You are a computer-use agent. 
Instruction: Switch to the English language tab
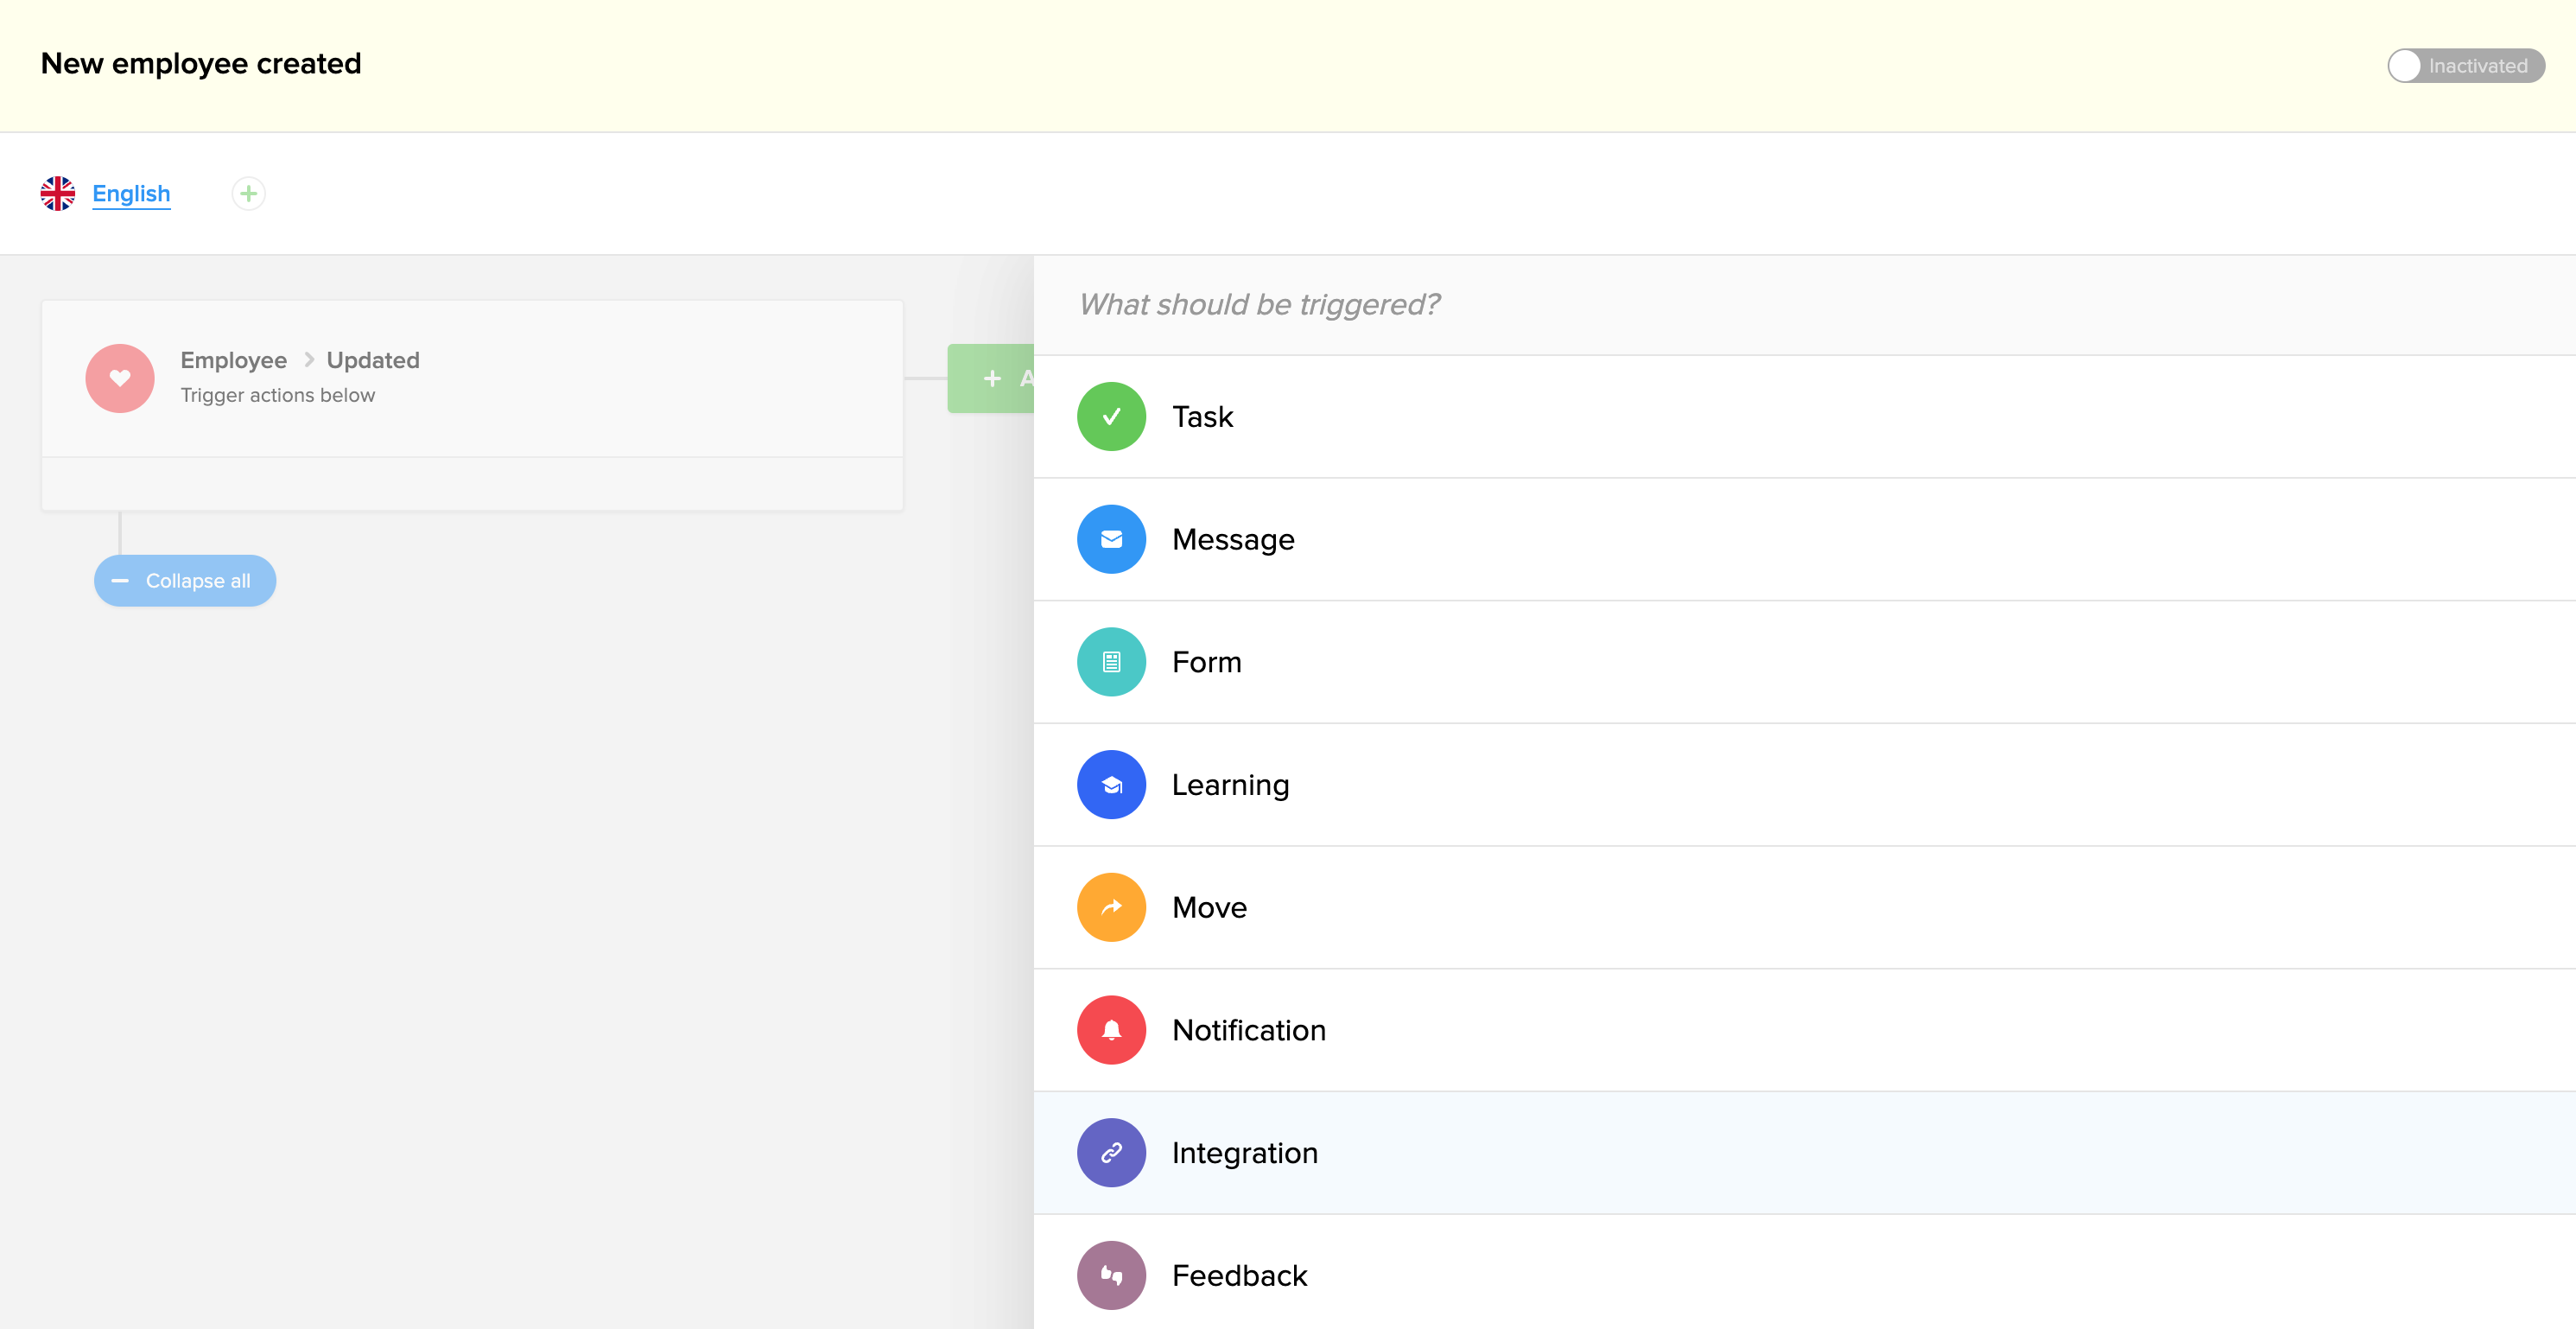click(x=131, y=194)
